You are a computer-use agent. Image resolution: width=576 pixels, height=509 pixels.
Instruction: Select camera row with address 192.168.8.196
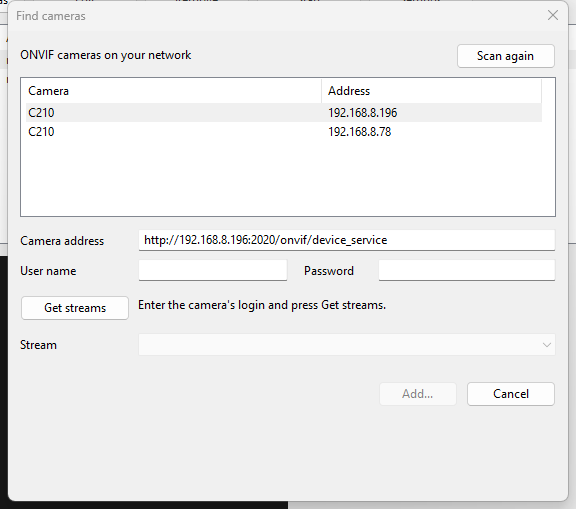[x=284, y=112]
